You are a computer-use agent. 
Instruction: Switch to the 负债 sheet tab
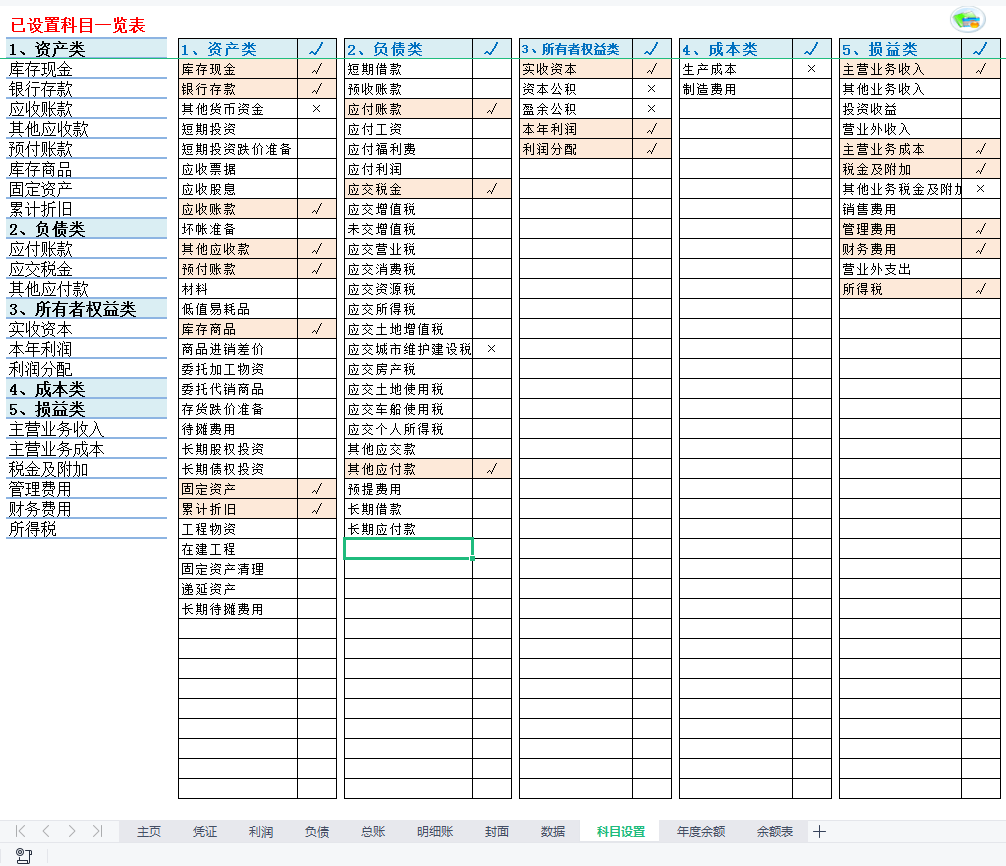point(317,831)
